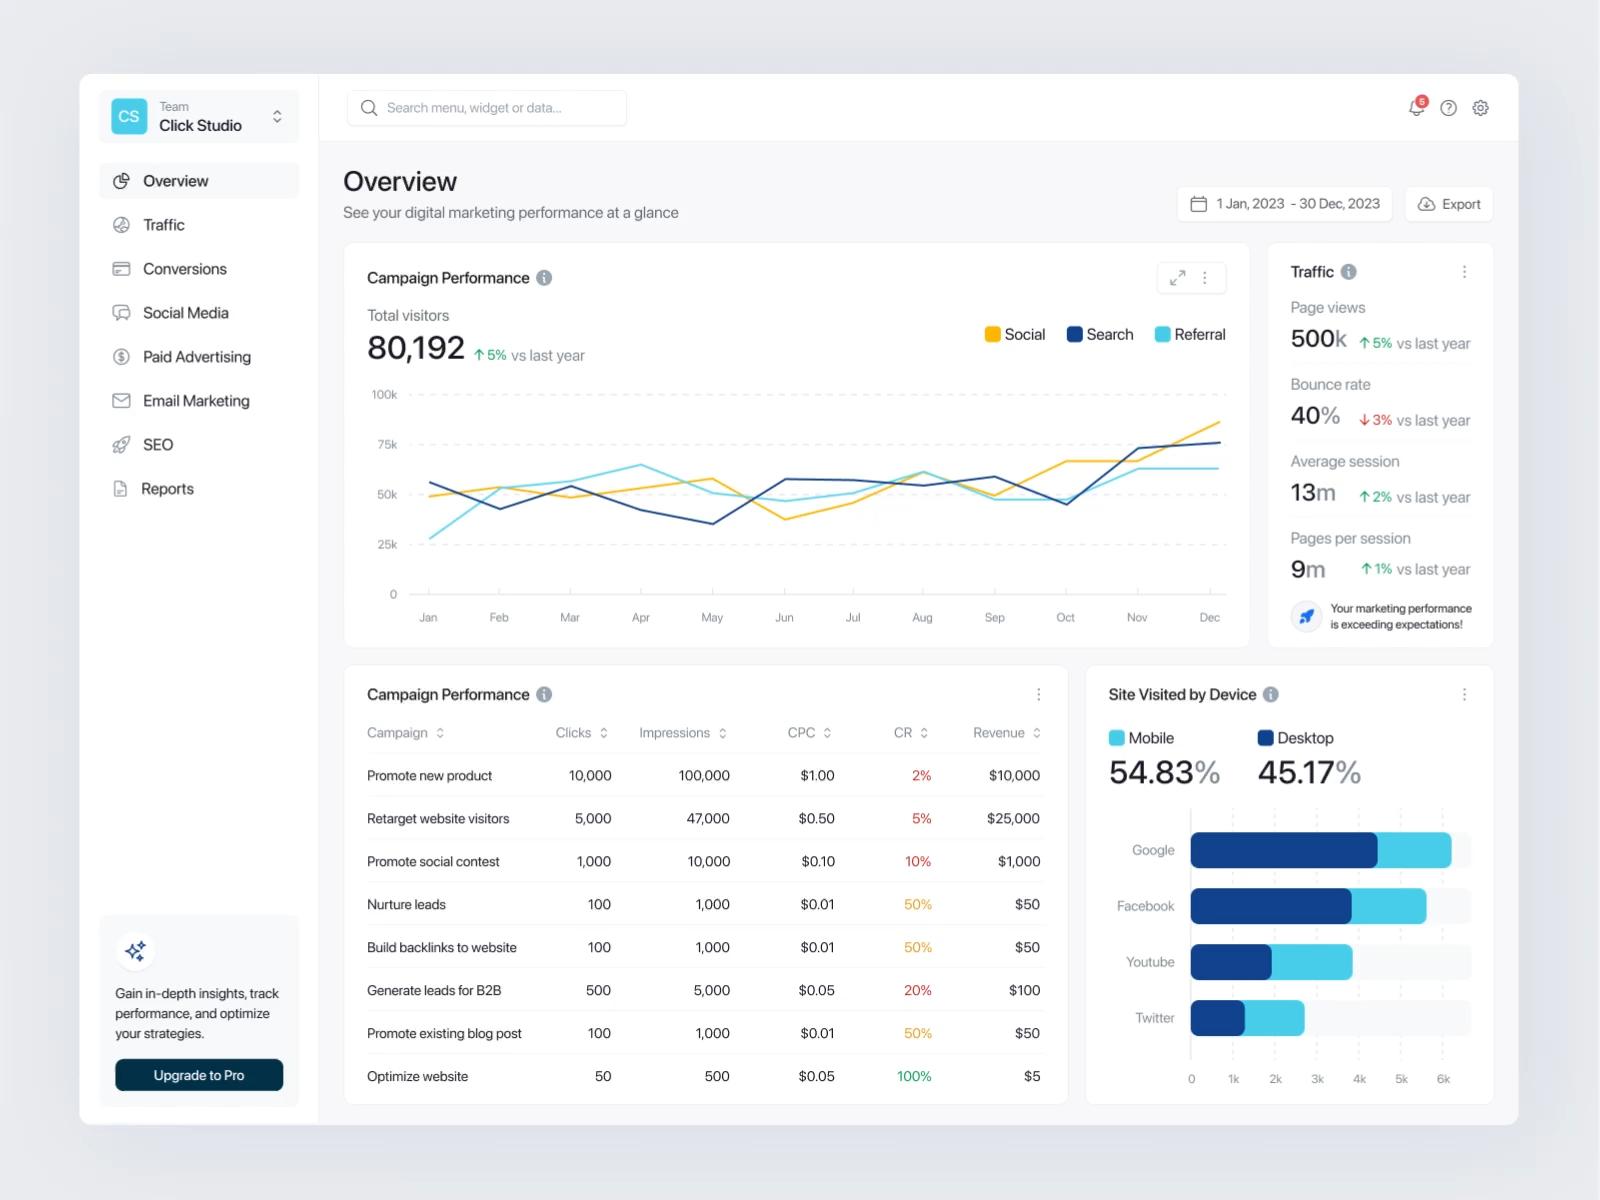Click the Nurture leads campaign row

704,905
